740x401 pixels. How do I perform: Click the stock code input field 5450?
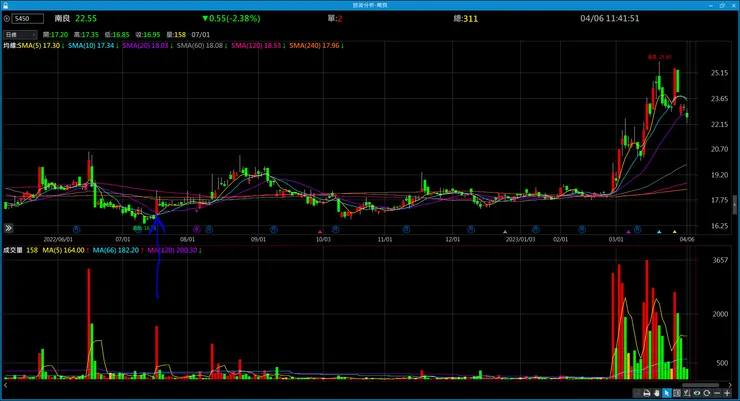coord(28,18)
